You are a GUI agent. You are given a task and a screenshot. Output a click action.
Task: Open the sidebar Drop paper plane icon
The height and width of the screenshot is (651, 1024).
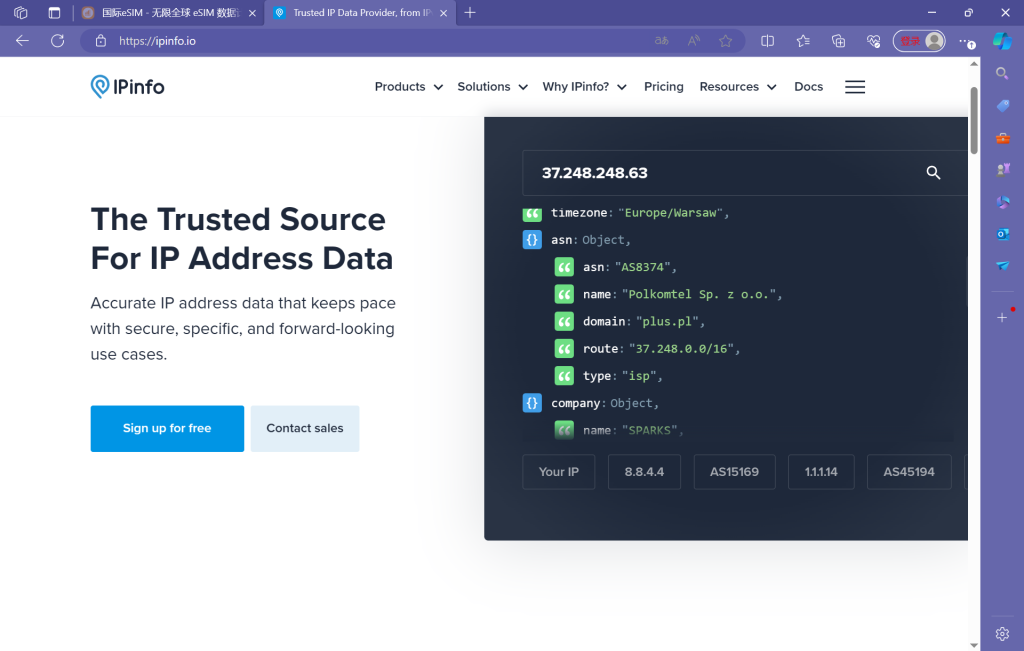coord(1002,266)
